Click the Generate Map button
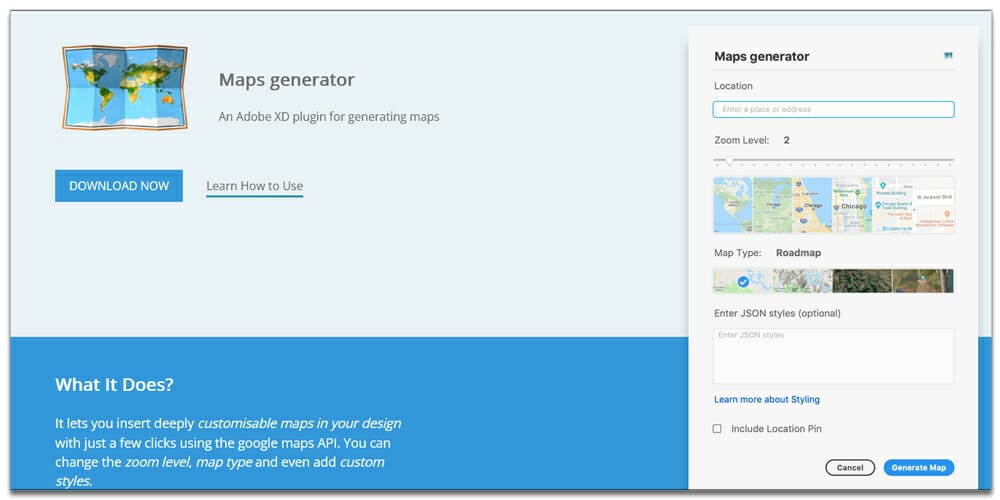 (918, 467)
